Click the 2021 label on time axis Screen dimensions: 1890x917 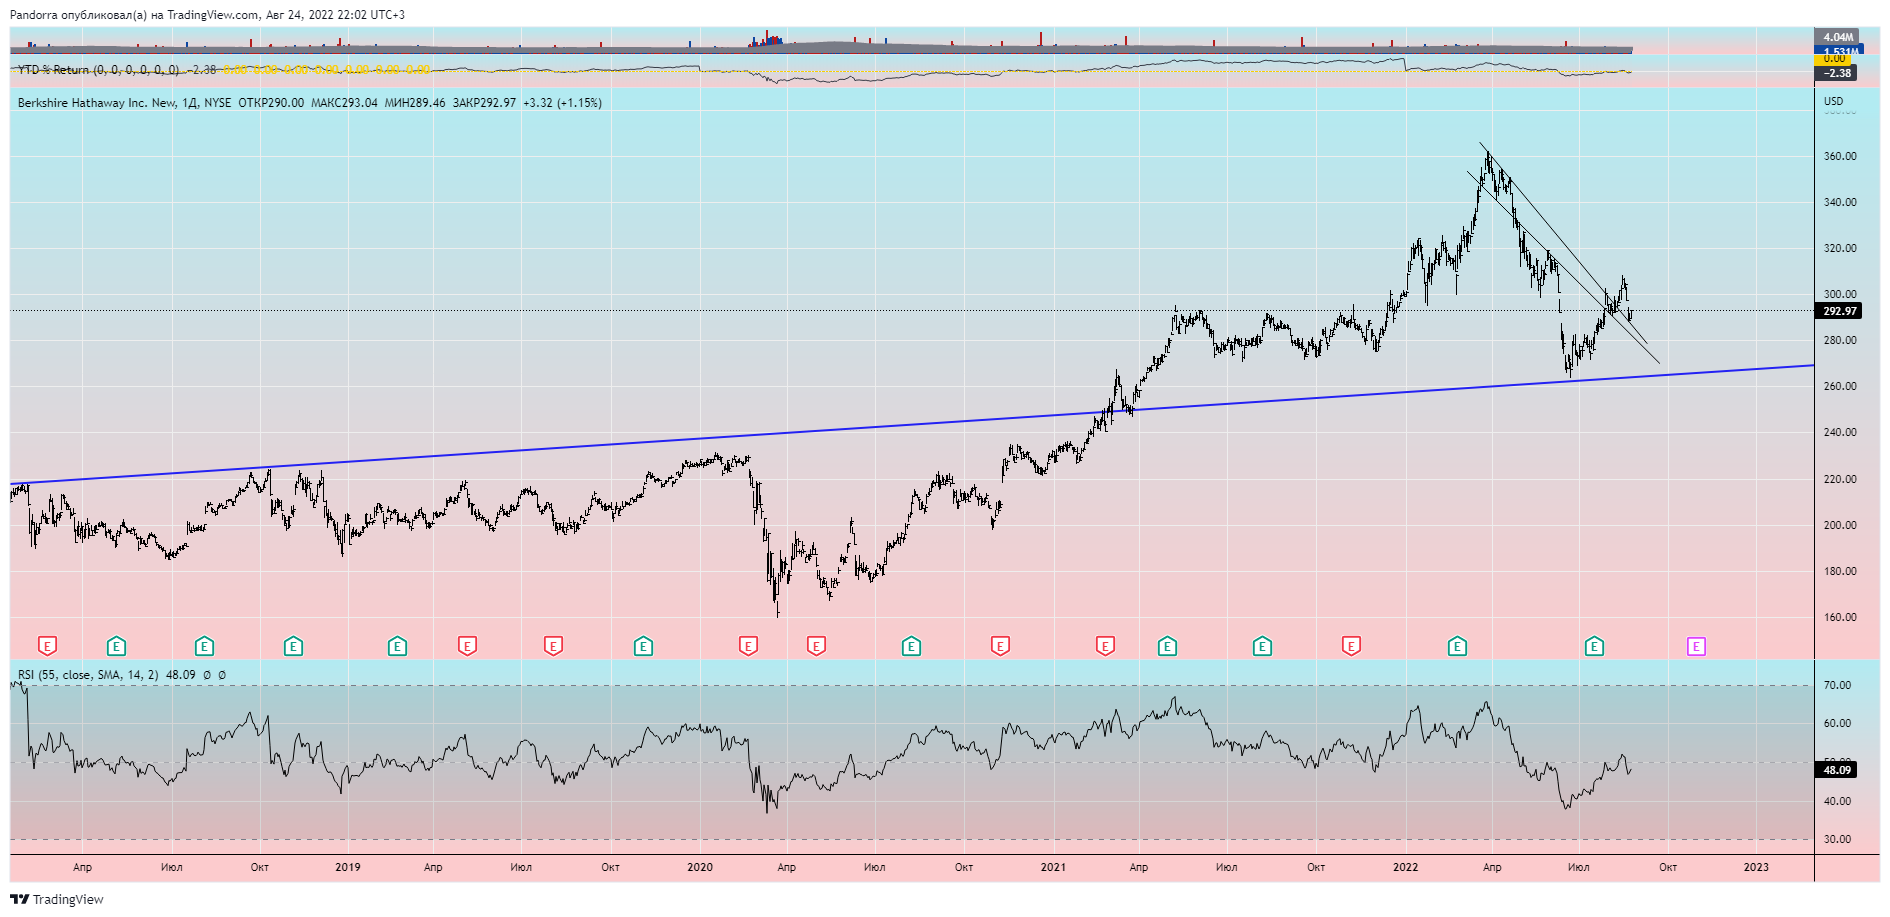1053,867
